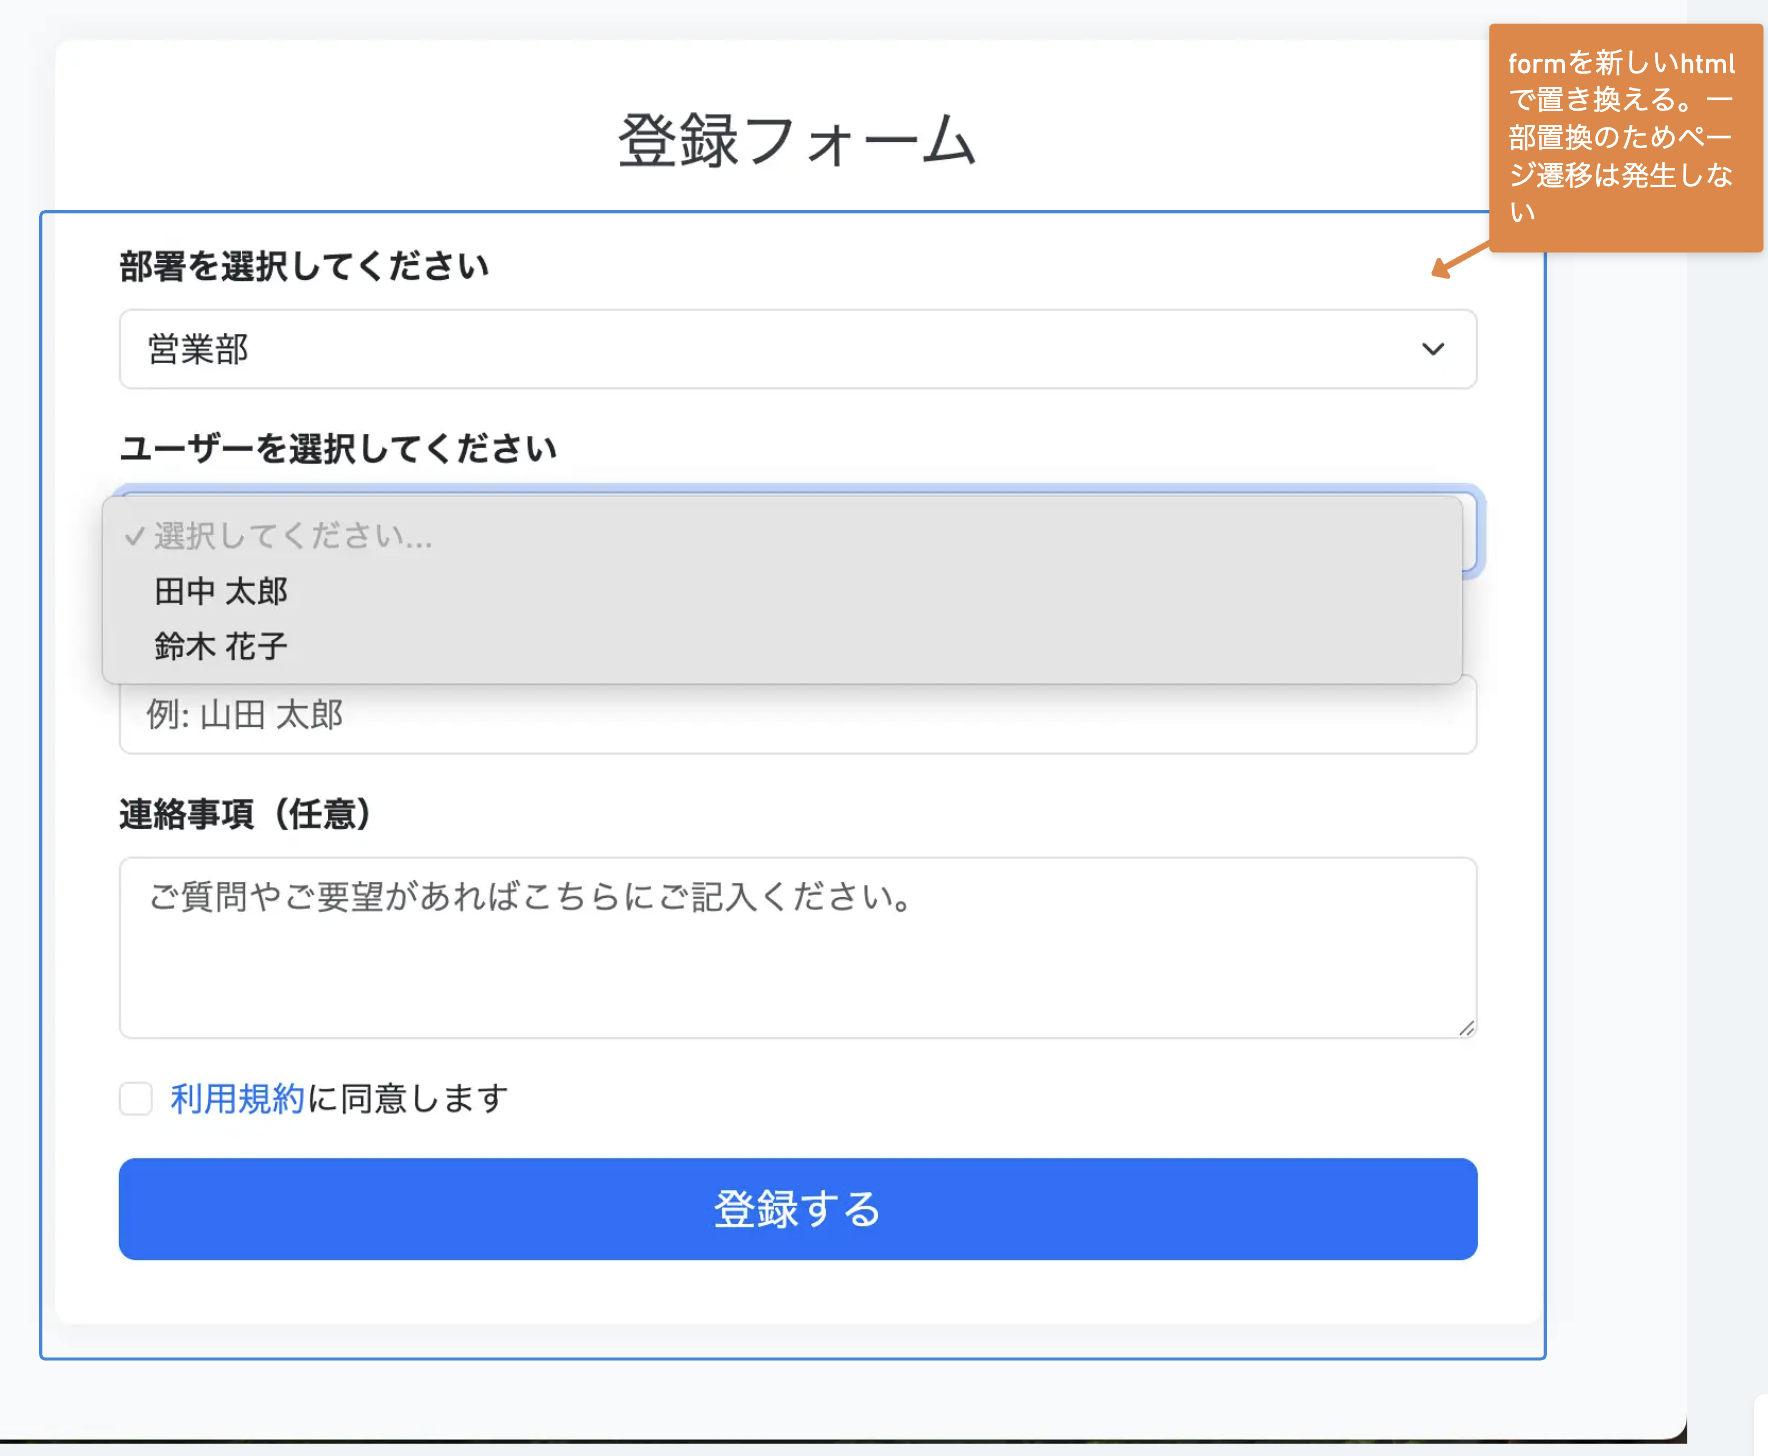This screenshot has height=1456, width=1768.
Task: Choose 鈴木 花子 in the open list
Action: click(x=221, y=646)
